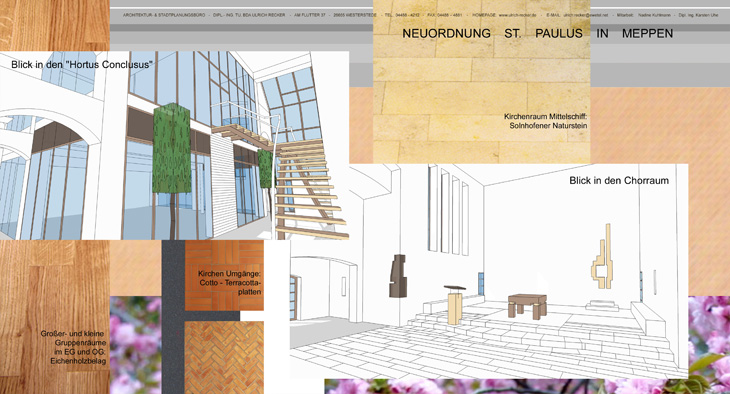Screen dimensions: 730x394
Task: Select the Solnhofener Naturstein material swatch
Action: point(481,82)
